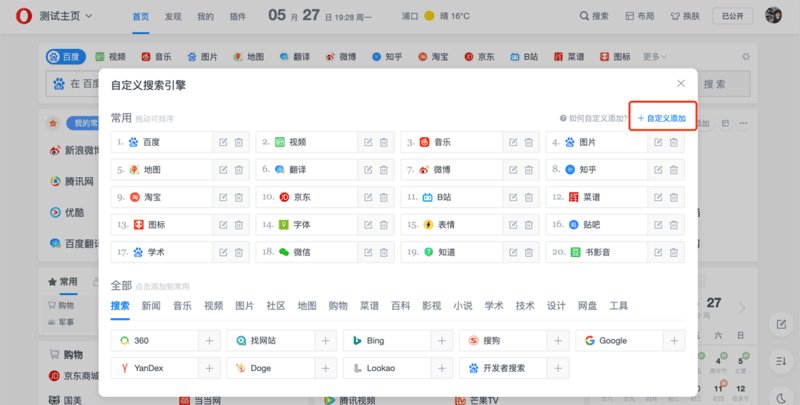
Task: Delete the 学术 search engine entry
Action: click(x=239, y=252)
